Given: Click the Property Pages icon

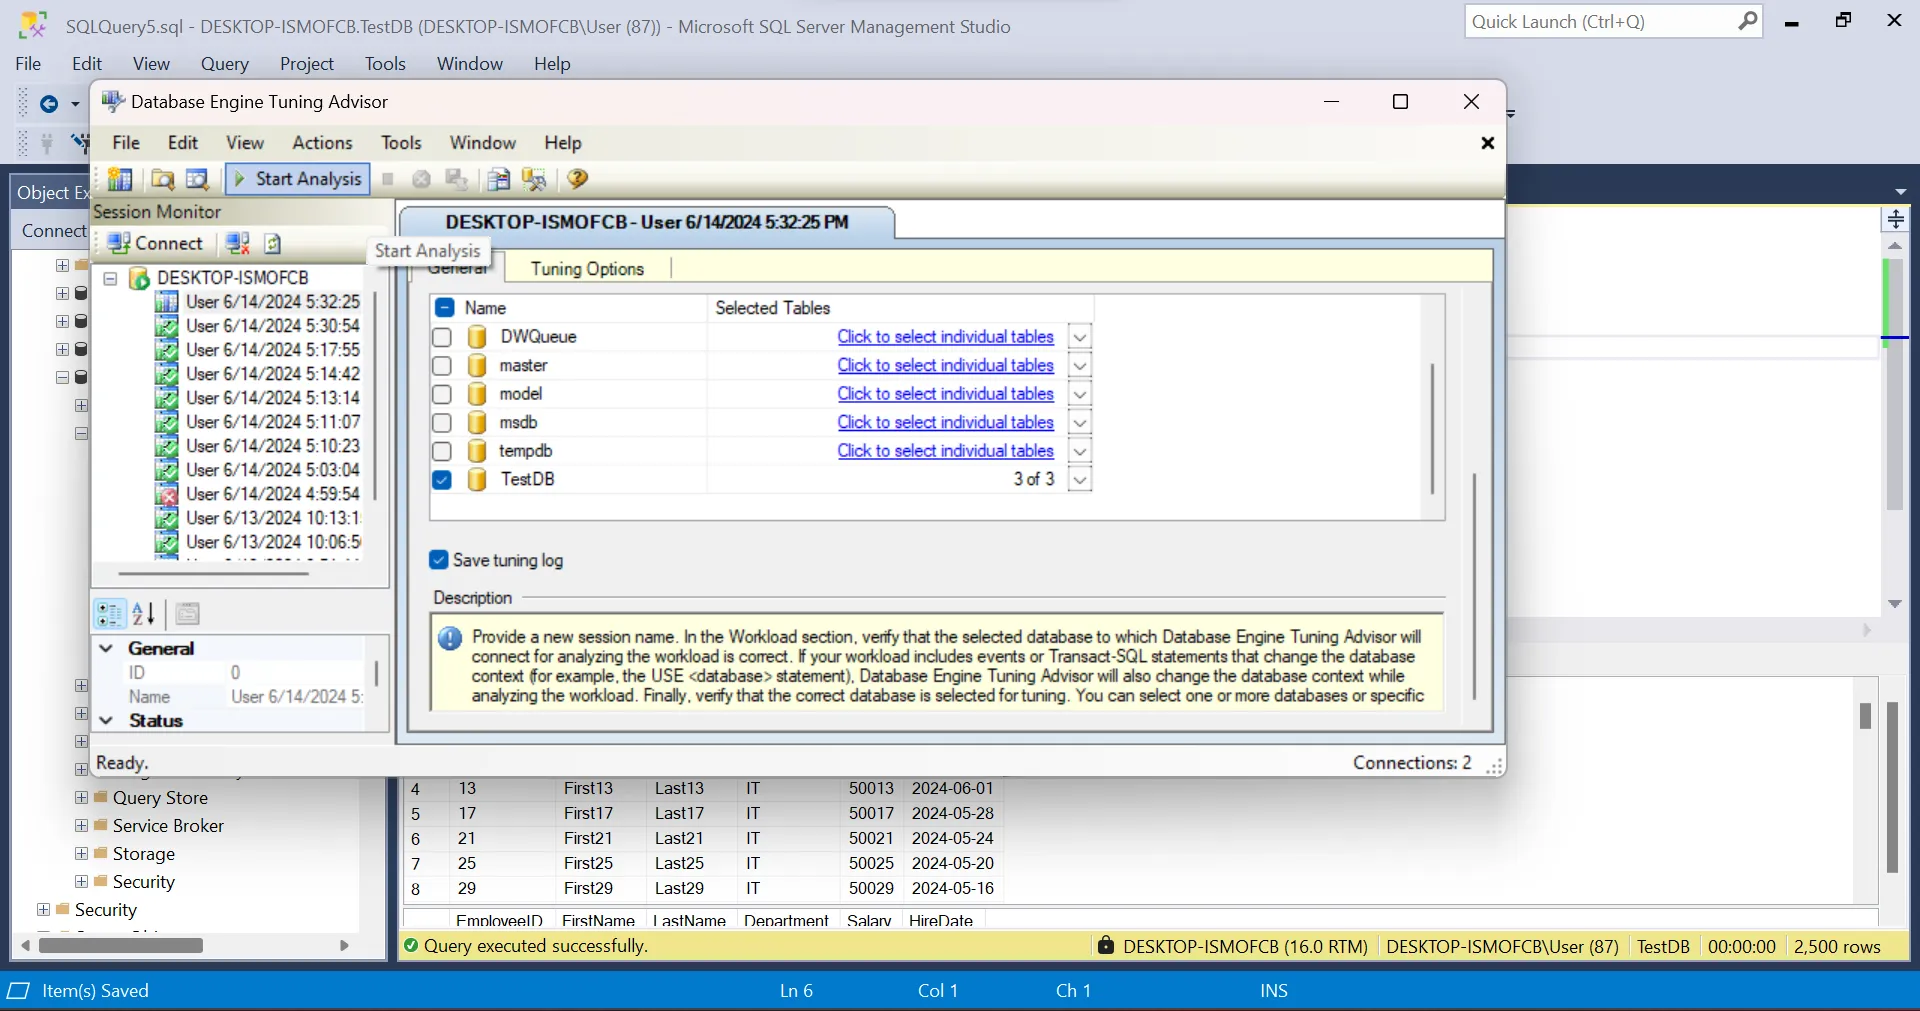Looking at the screenshot, I should click(x=188, y=614).
